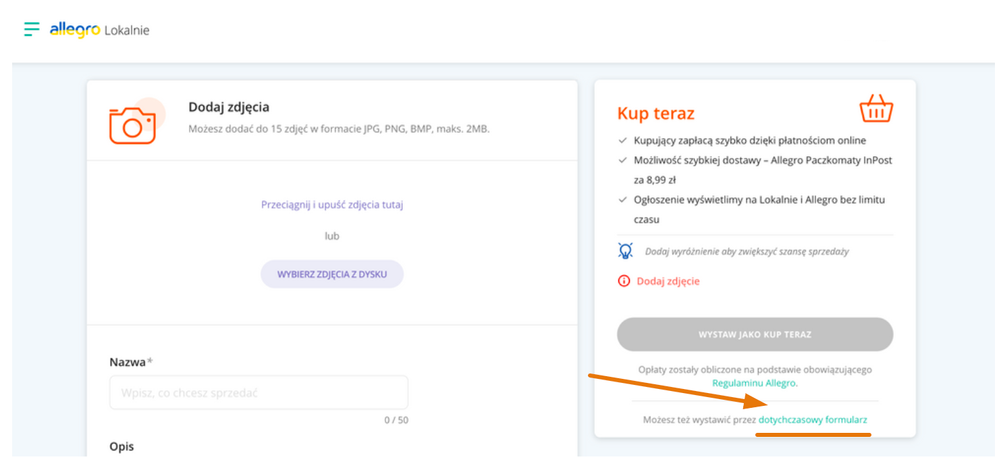Click 'Ogłoszenie wyświetlimy na Lokalnie' benefit line

pos(759,210)
